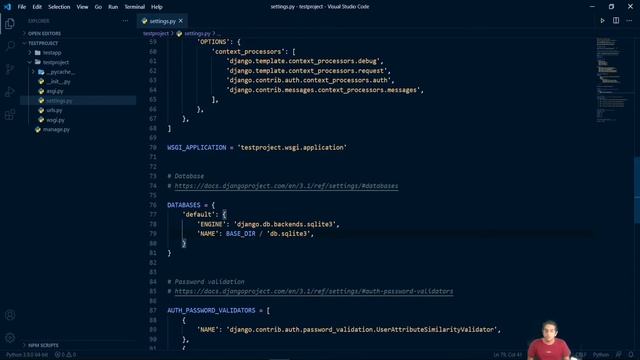The image size is (640, 360).
Task: Select settings.py in the explorer
Action: (59, 101)
